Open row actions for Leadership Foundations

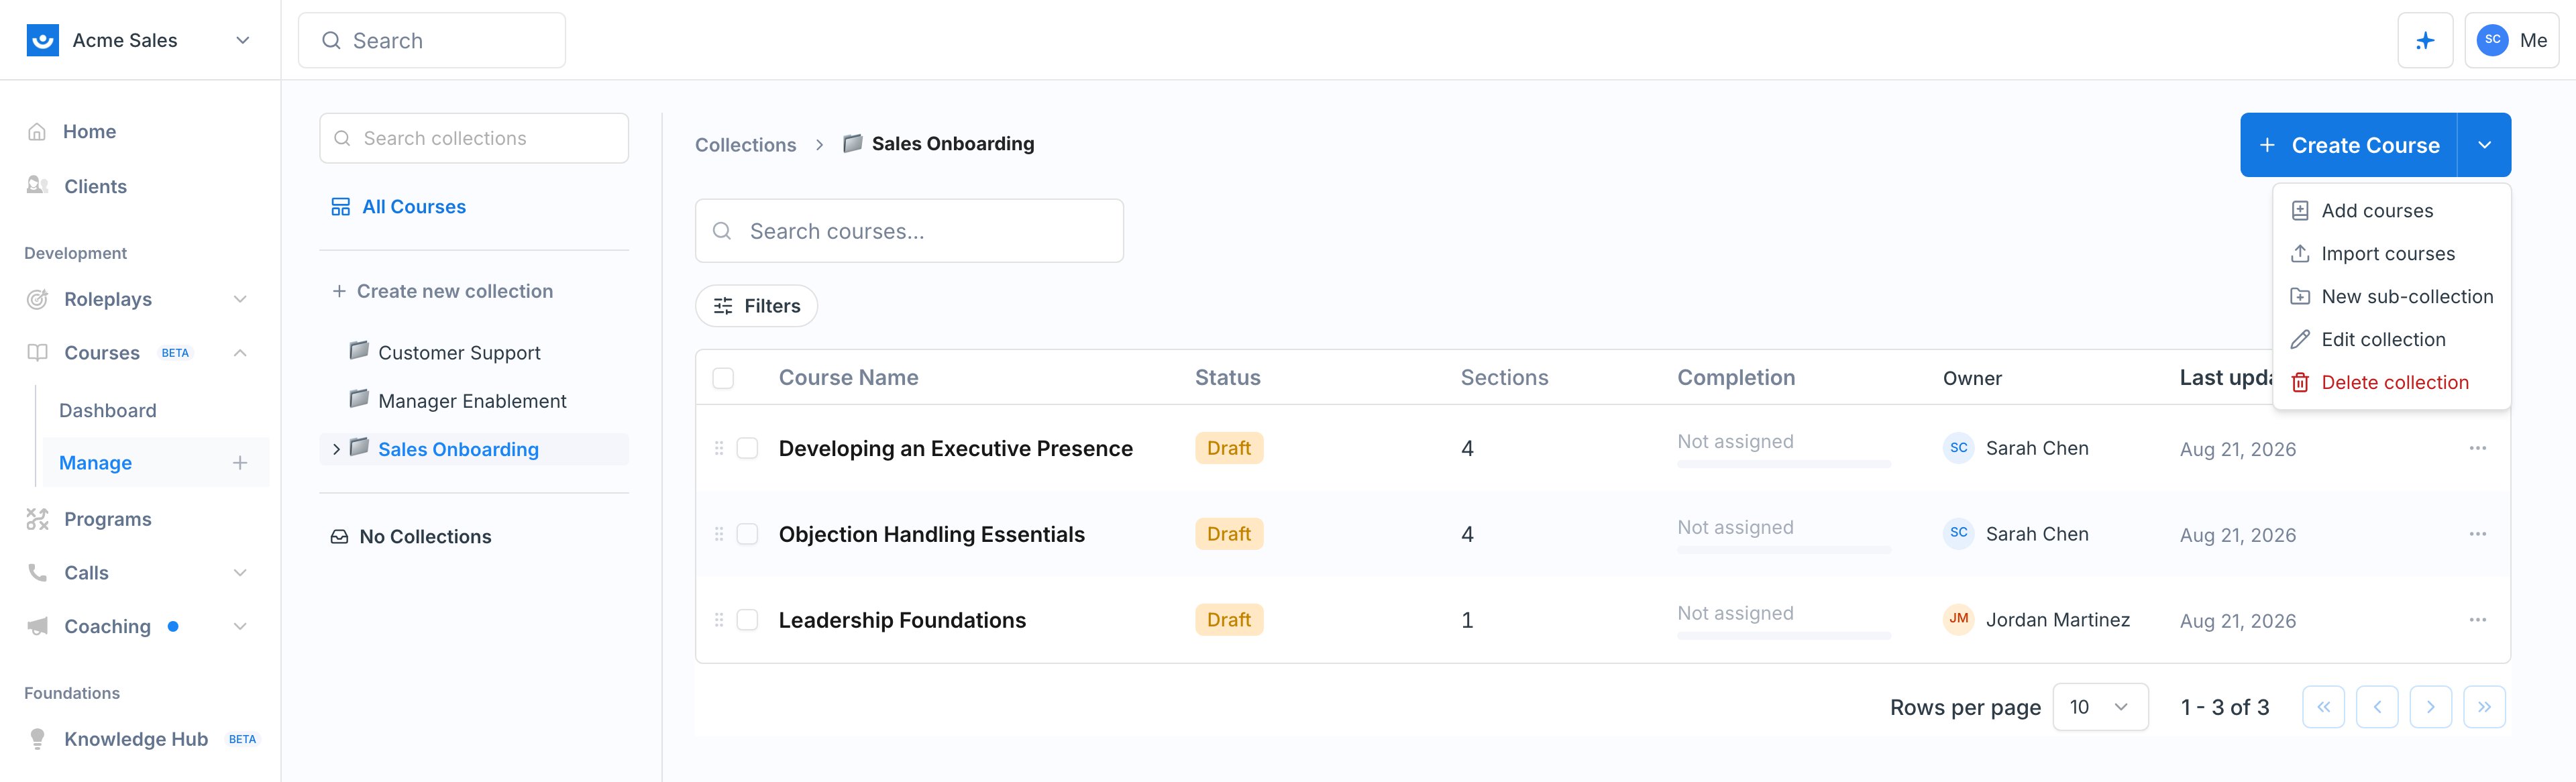click(x=2477, y=620)
